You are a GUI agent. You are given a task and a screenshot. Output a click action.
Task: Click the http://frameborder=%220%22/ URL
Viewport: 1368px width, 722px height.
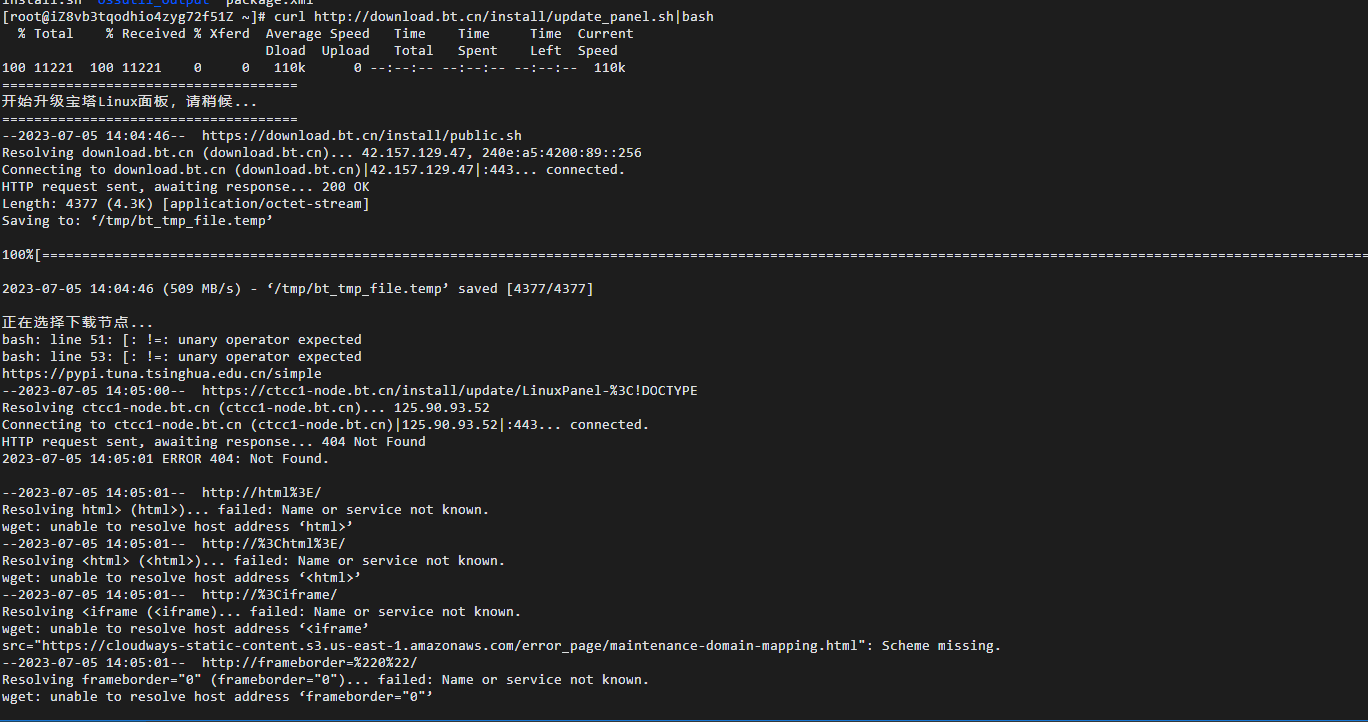click(309, 663)
